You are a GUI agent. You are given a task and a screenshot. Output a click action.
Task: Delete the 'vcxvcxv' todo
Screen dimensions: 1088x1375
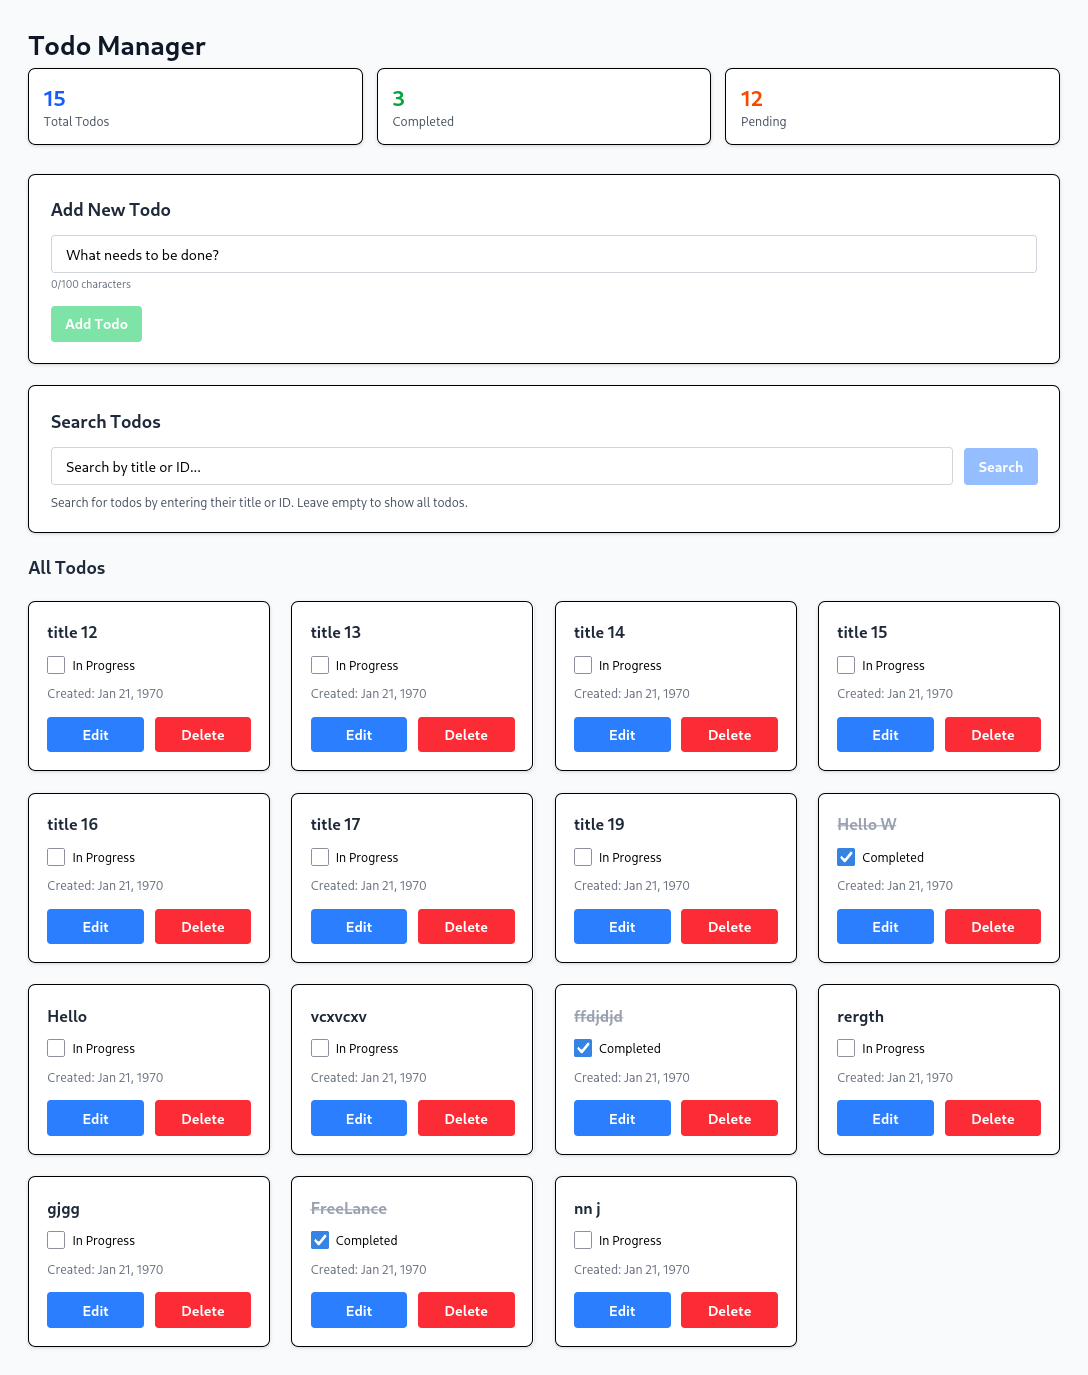click(466, 1118)
